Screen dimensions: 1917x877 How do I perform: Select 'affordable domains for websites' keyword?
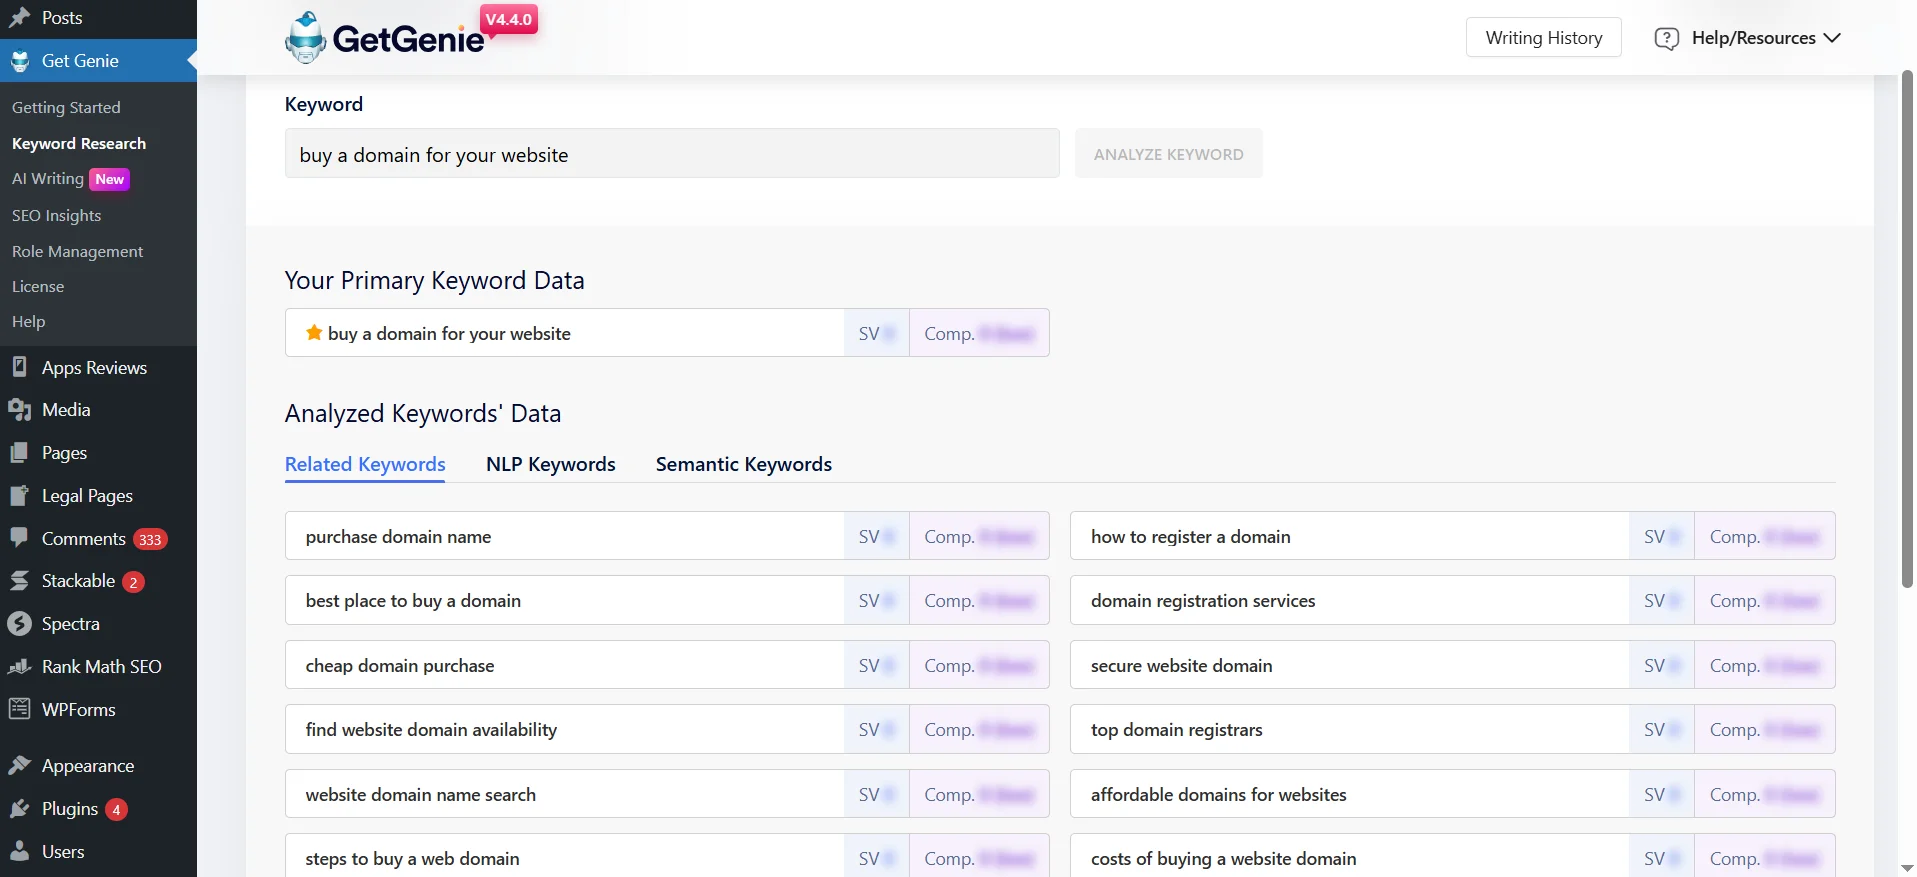pyautogui.click(x=1453, y=794)
